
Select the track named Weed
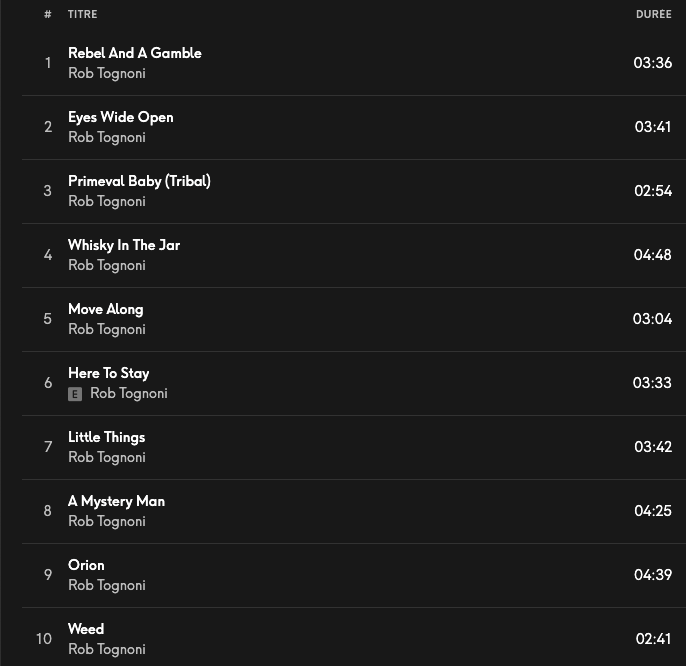[86, 629]
